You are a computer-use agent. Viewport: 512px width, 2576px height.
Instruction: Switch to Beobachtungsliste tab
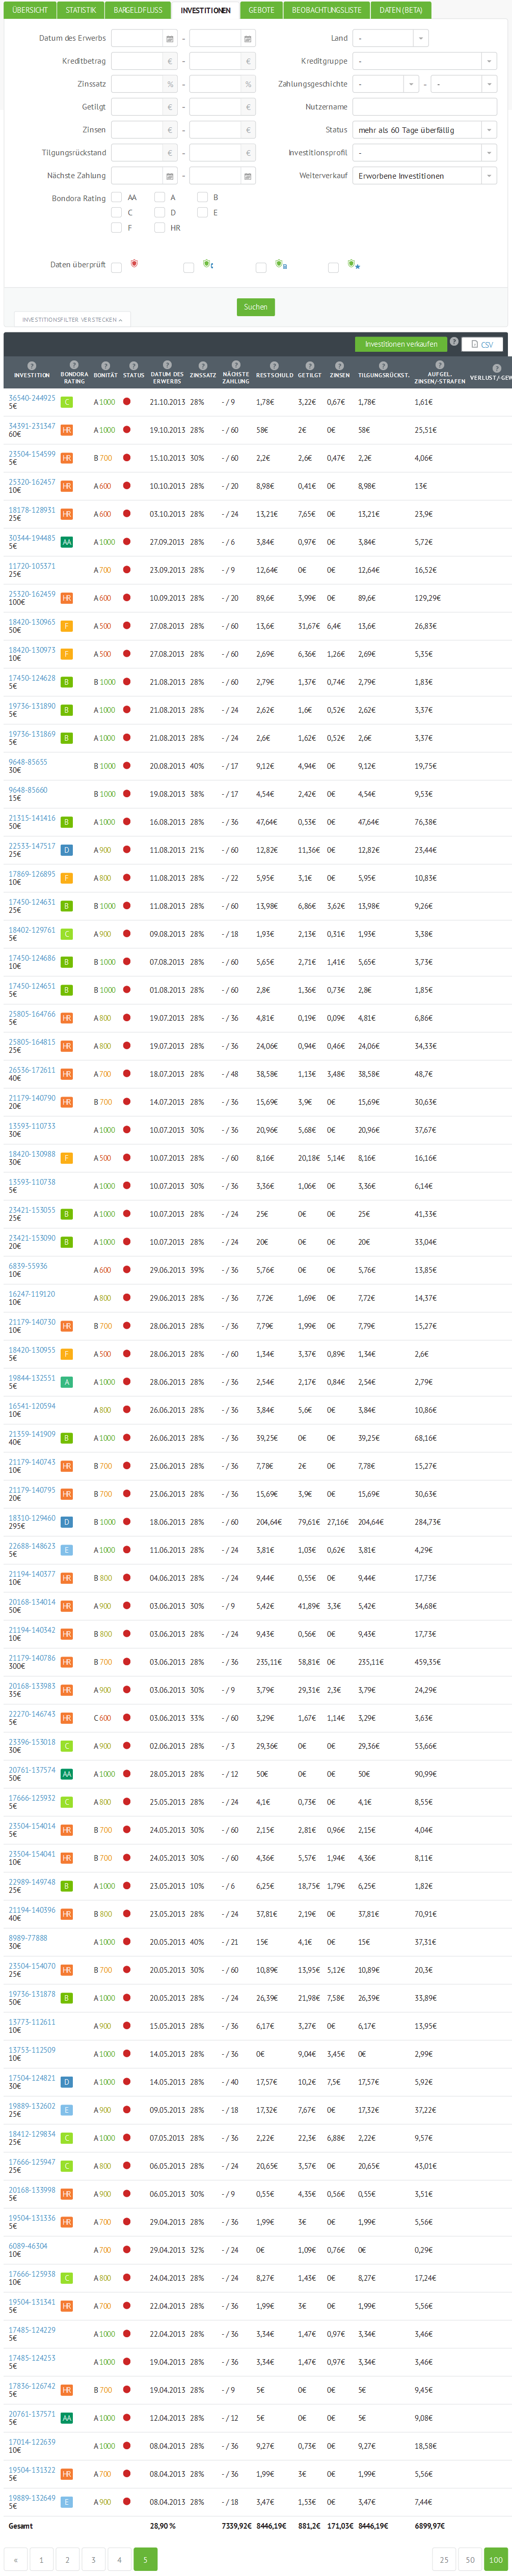click(x=327, y=10)
